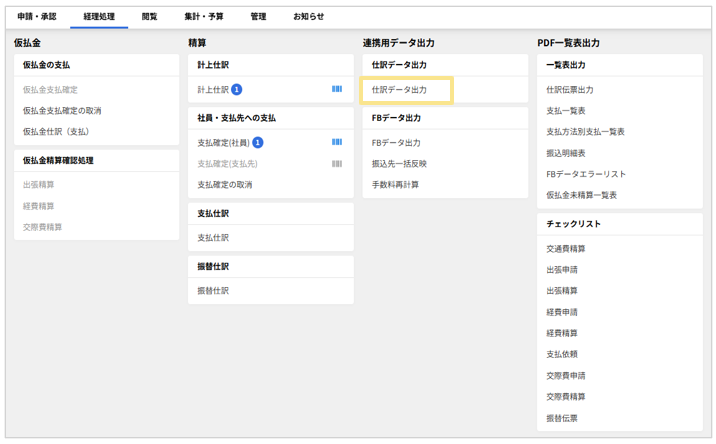This screenshot has height=444, width=716.
Task: Open FBデータエラーリスト link
Action: coord(586,174)
